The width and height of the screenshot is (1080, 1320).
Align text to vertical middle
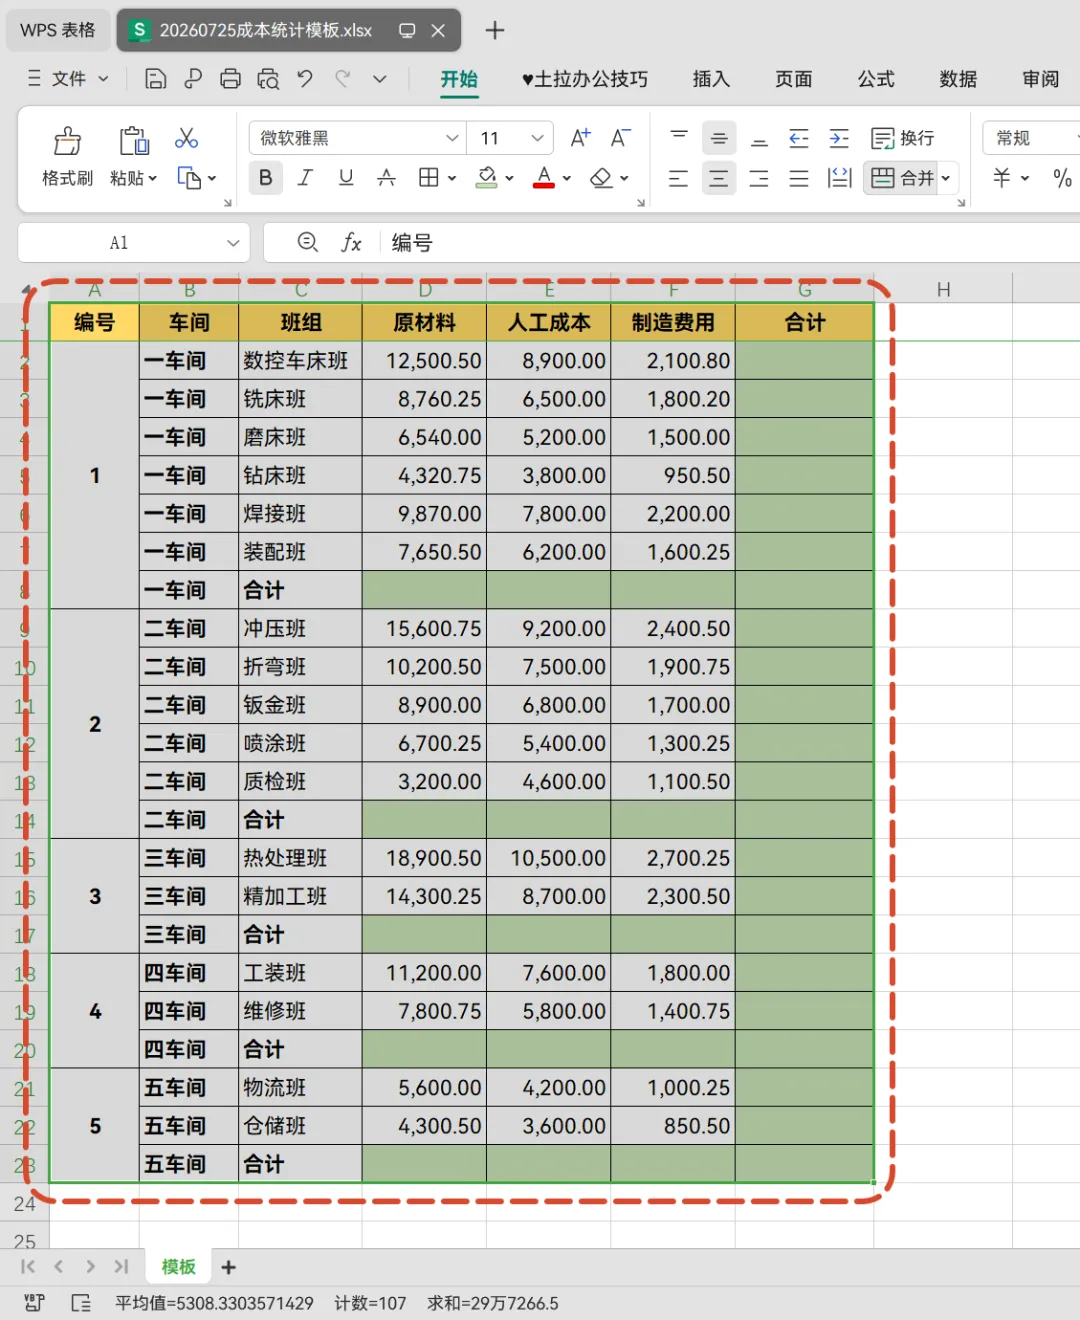click(719, 138)
